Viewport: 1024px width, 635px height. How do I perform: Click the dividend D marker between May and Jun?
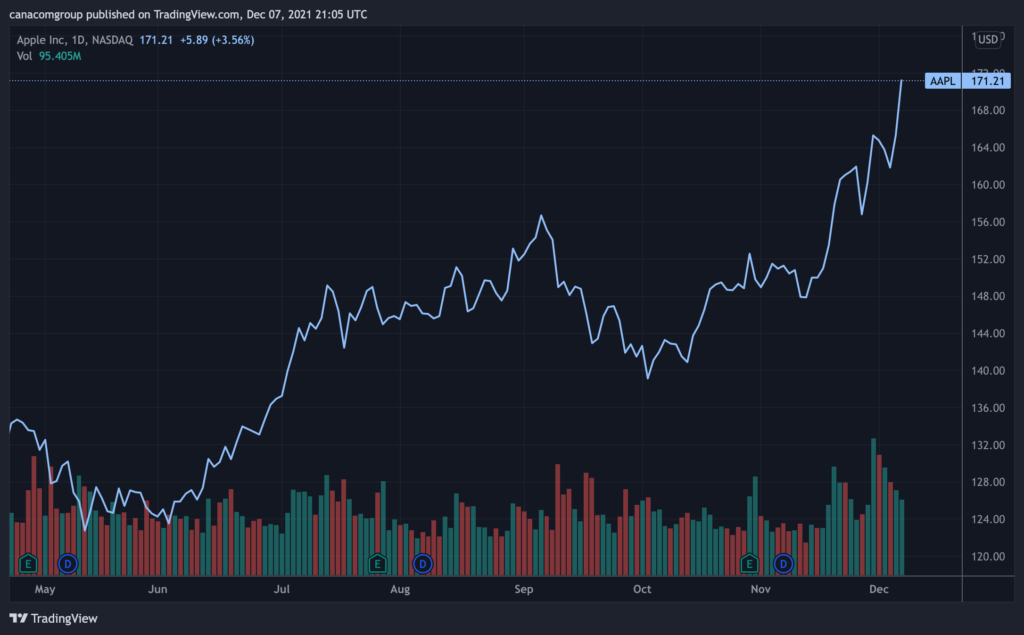coord(68,563)
